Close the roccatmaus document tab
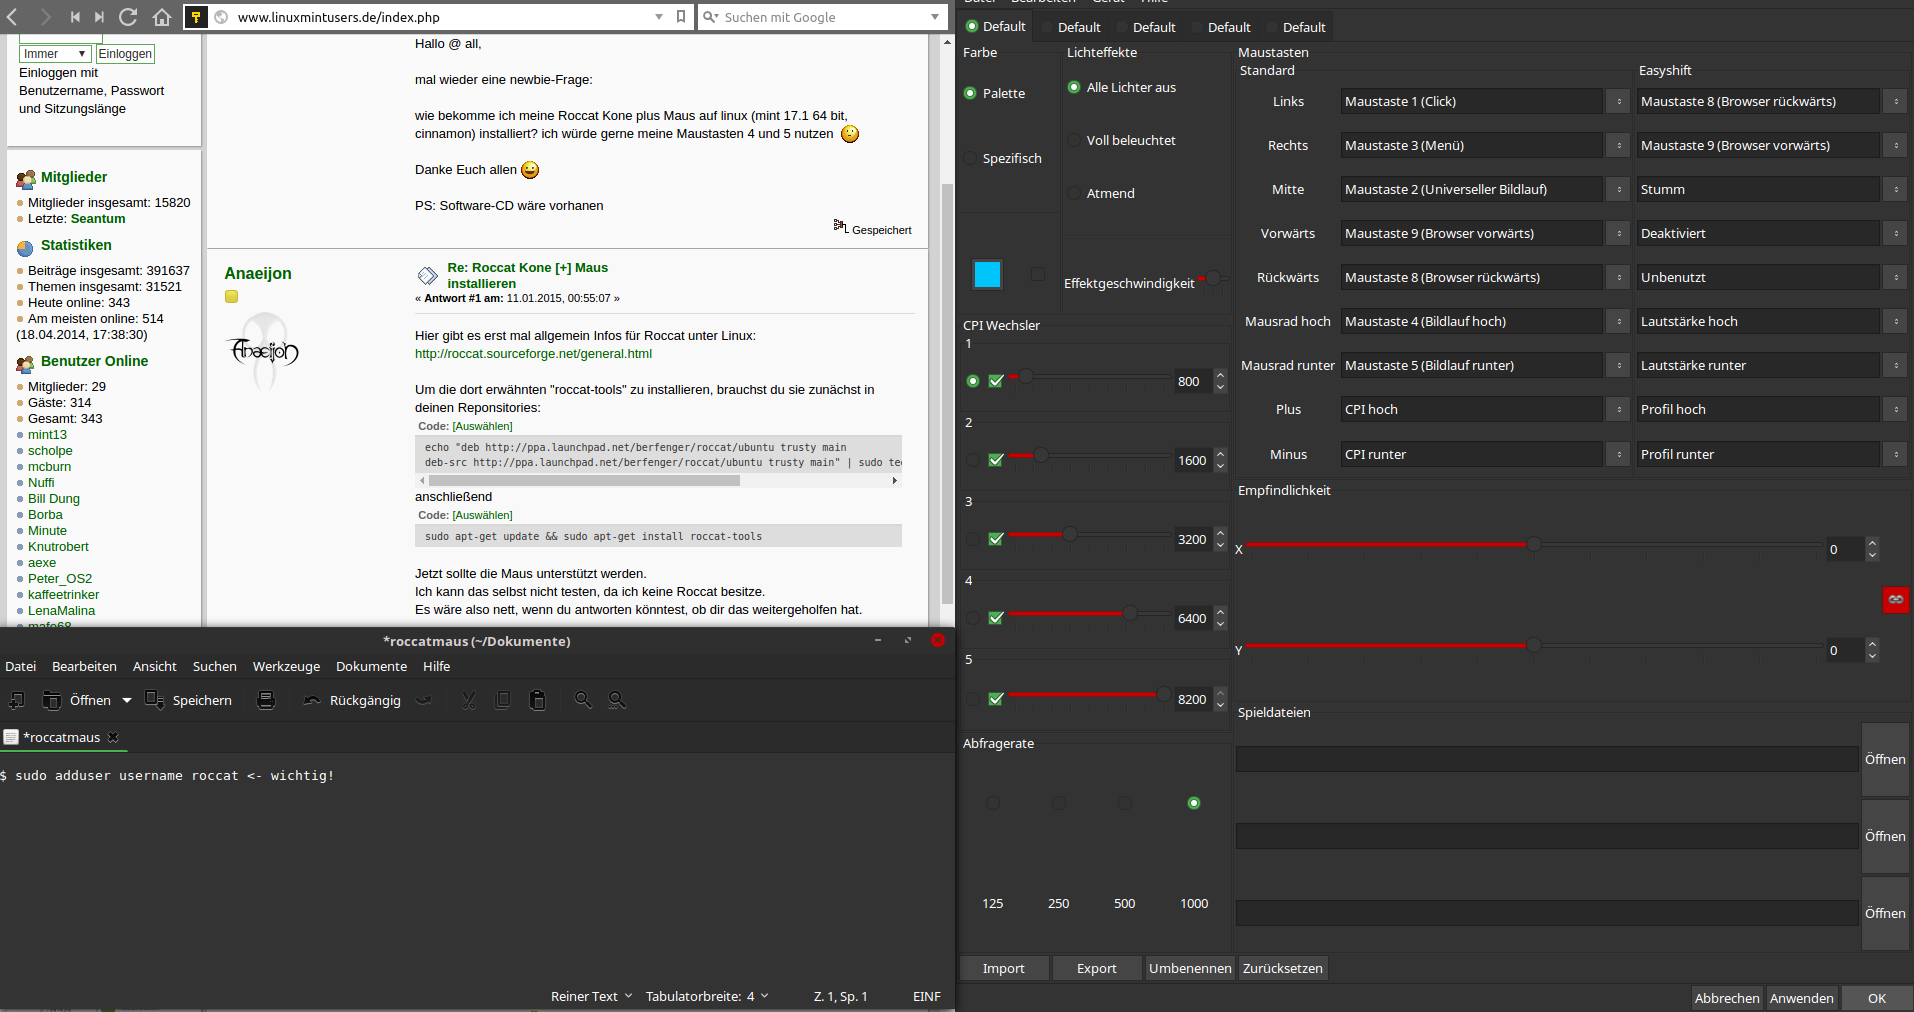The height and width of the screenshot is (1012, 1914). [113, 737]
